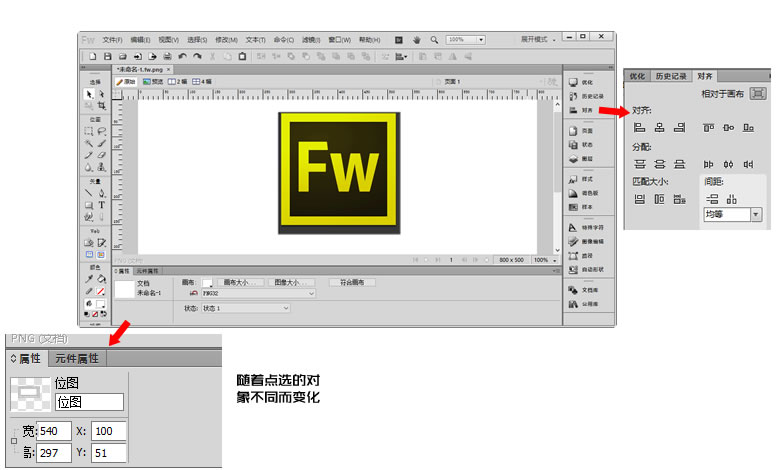The height and width of the screenshot is (470, 777).
Task: Align right edge in Align panel
Action: coord(679,128)
